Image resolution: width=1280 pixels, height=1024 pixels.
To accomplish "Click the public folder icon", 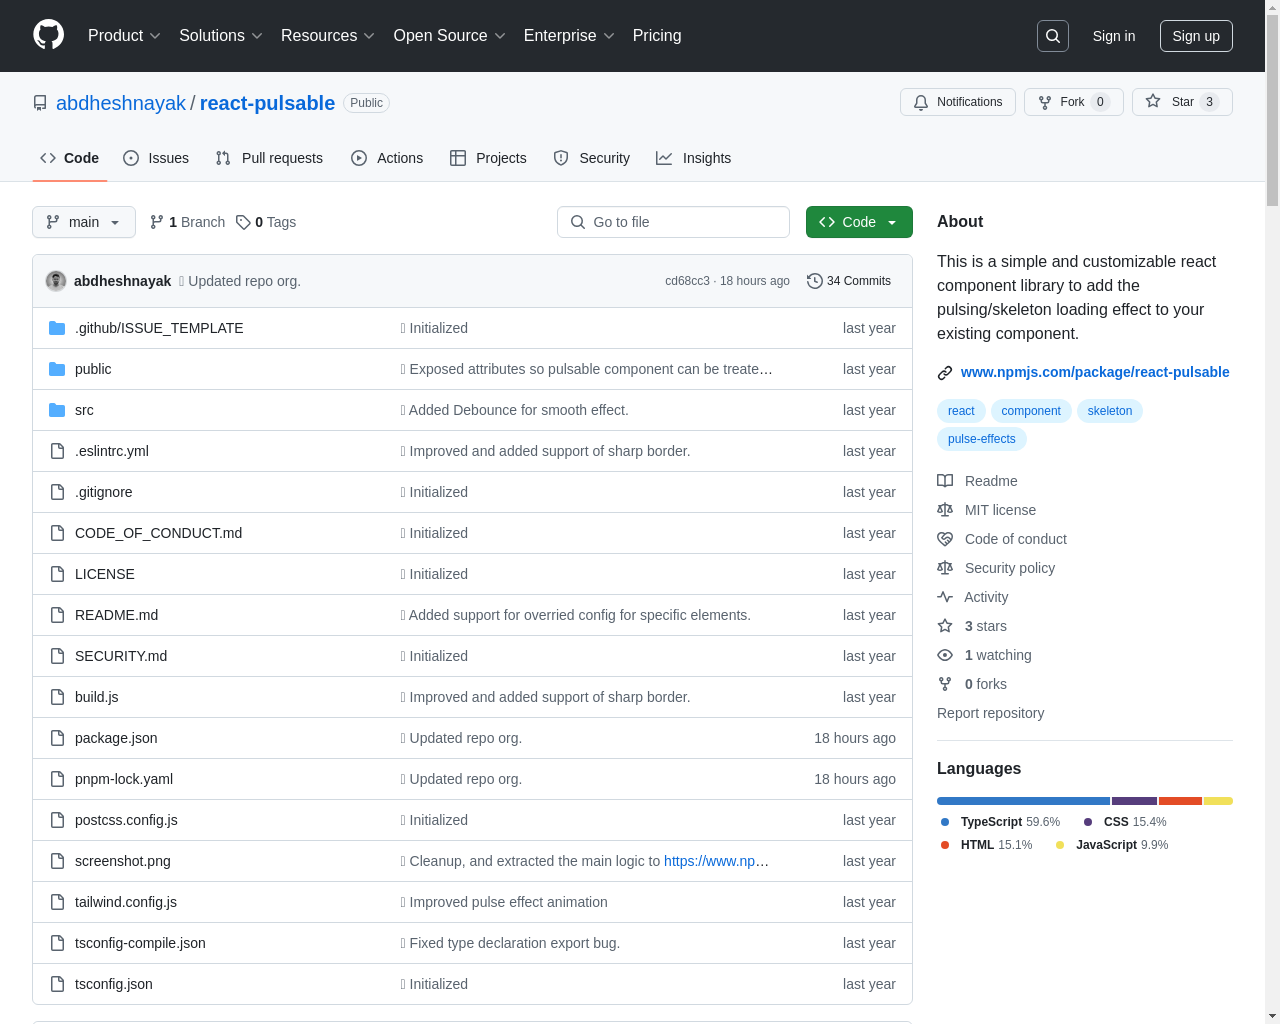I will pos(57,369).
